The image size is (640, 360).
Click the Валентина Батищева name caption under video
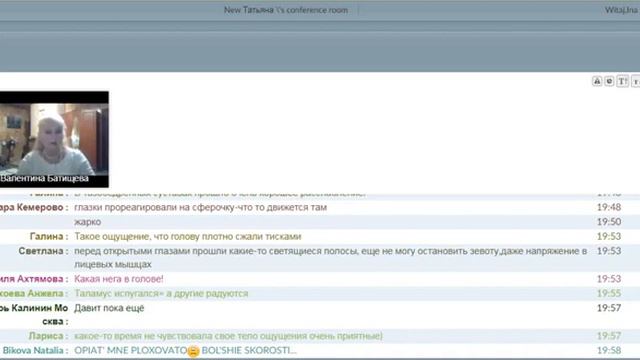pyautogui.click(x=44, y=178)
